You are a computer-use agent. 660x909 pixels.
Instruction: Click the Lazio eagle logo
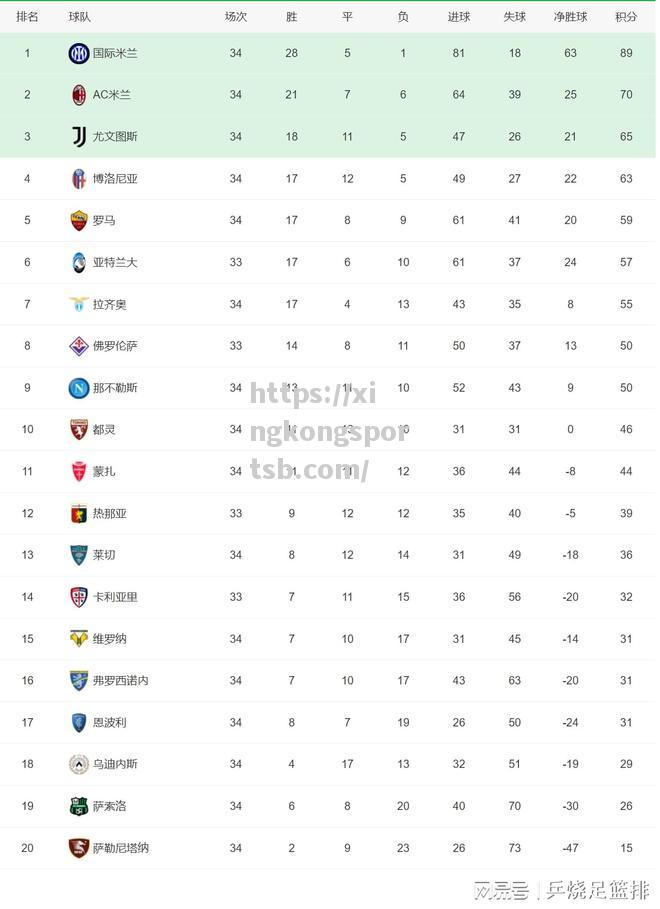coord(79,304)
